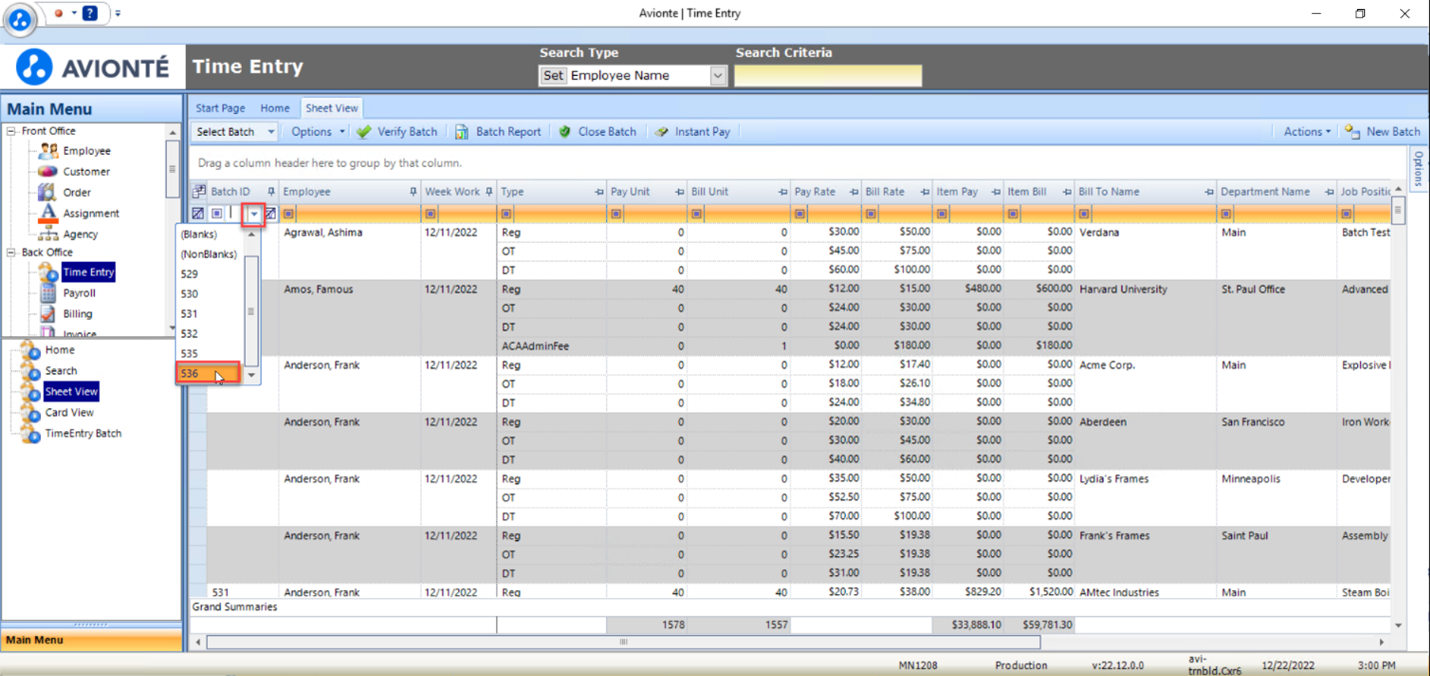Screen dimensions: 1430x676
Task: Click the Avionte application orb button
Action: [x=19, y=19]
